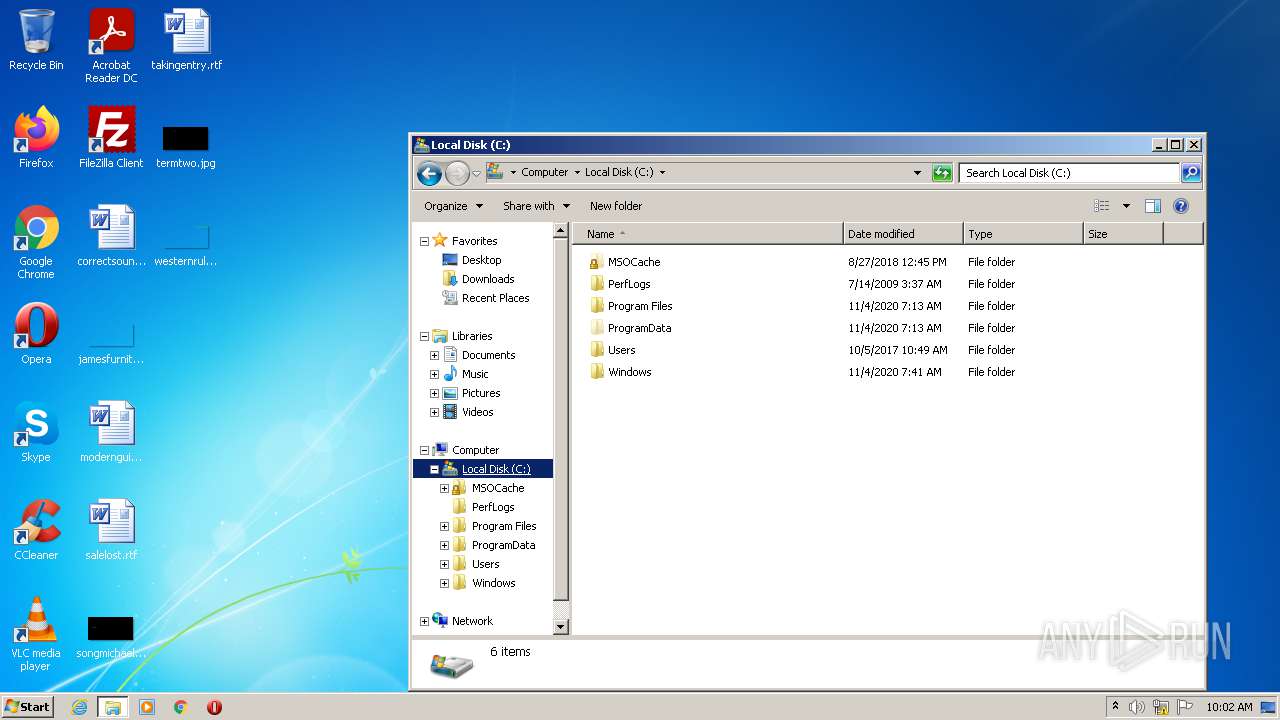Show hidden tray icons arrow
Screen dimensions: 1280x720
[x=1115, y=707]
